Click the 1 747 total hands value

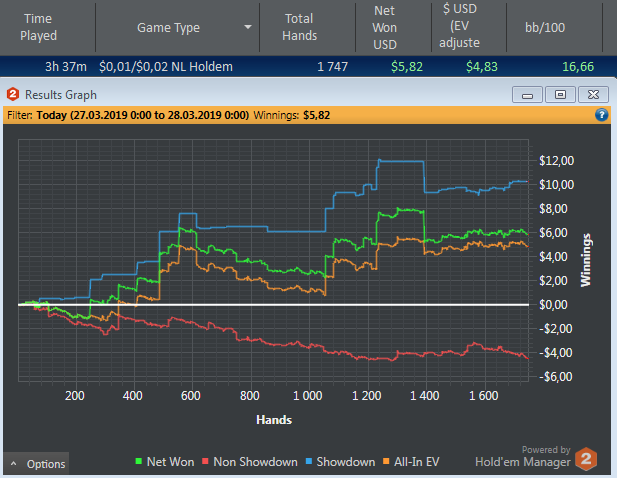click(x=333, y=66)
